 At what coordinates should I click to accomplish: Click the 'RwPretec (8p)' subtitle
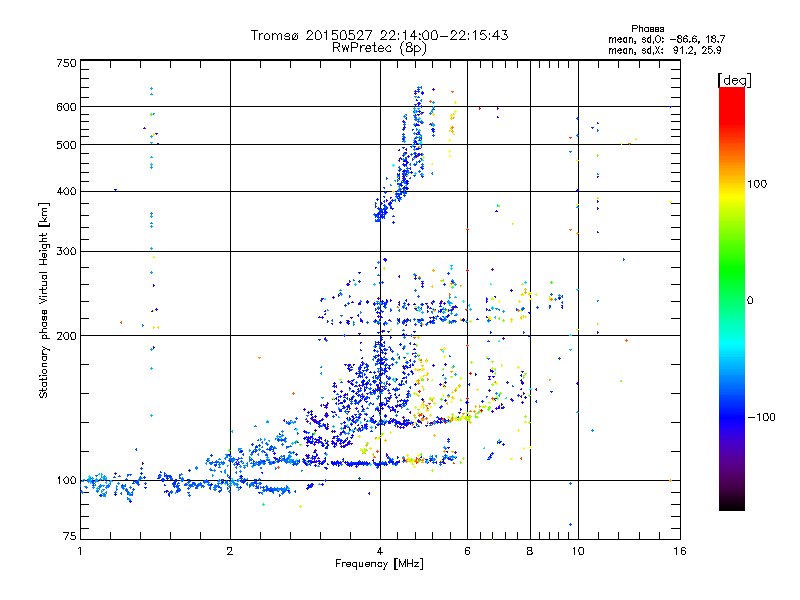coord(379,48)
